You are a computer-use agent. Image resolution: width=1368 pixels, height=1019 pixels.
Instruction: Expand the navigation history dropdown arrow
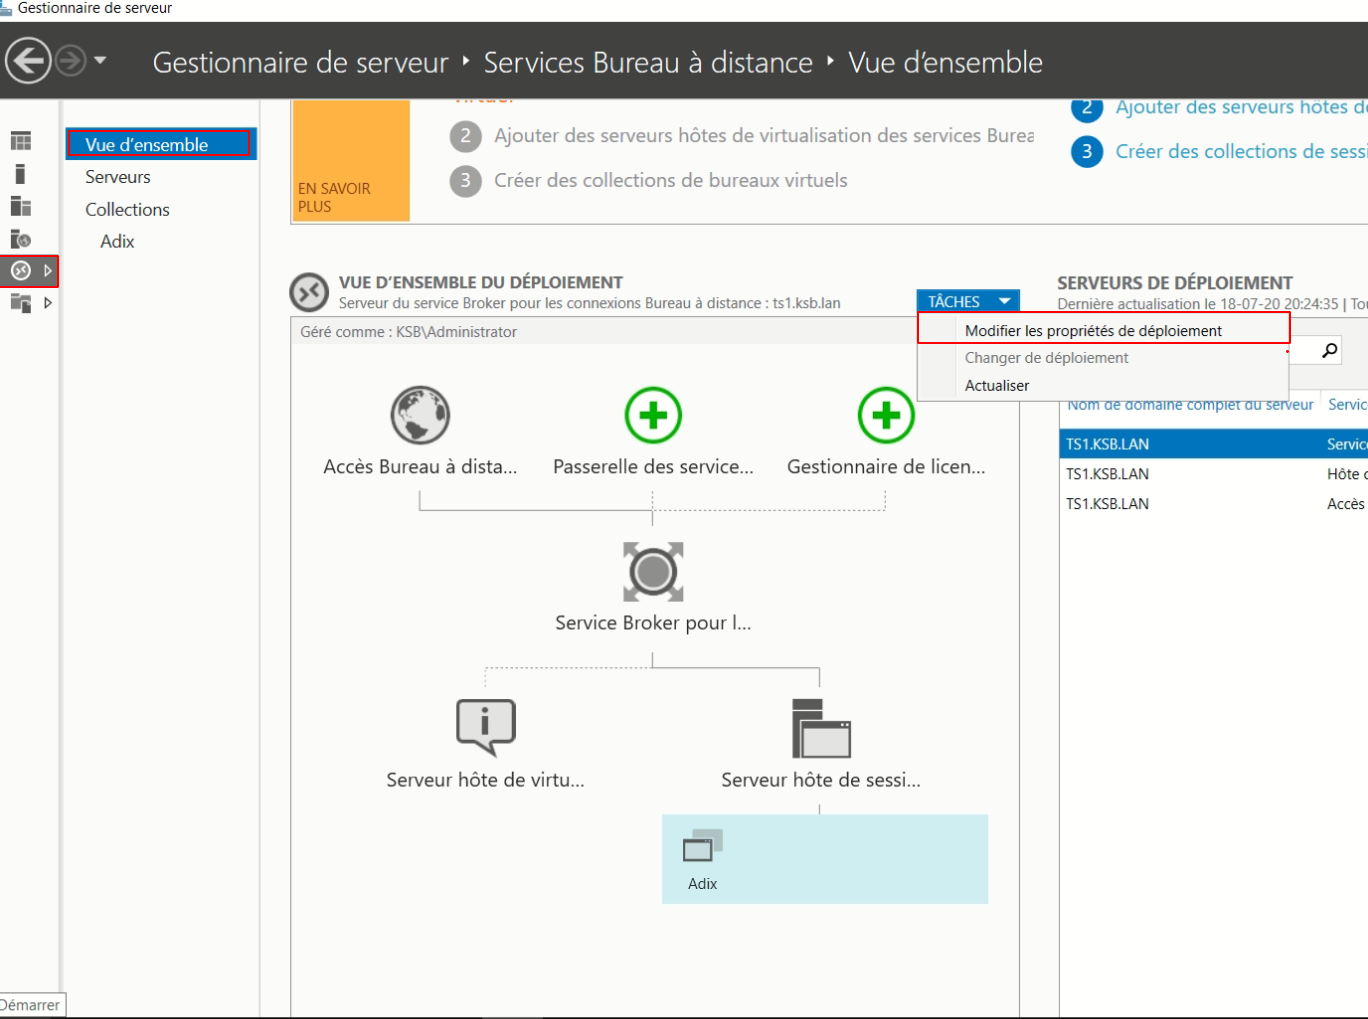click(x=100, y=61)
